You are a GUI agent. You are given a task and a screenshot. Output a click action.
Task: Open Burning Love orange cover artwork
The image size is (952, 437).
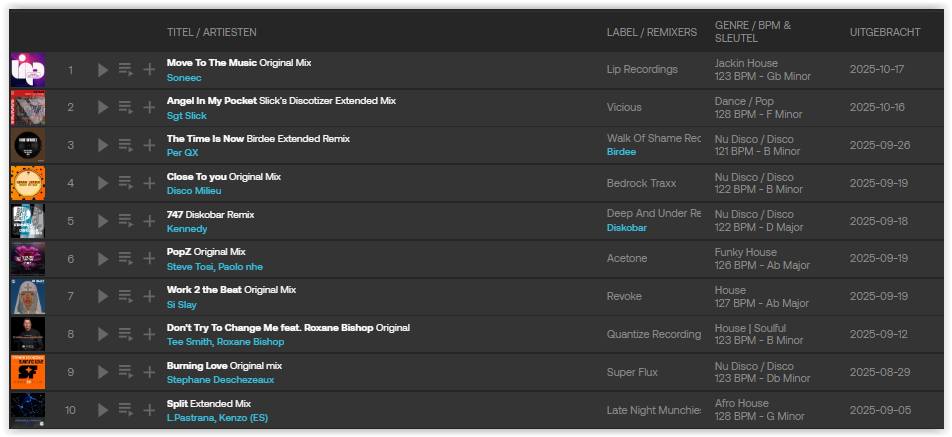tap(27, 373)
